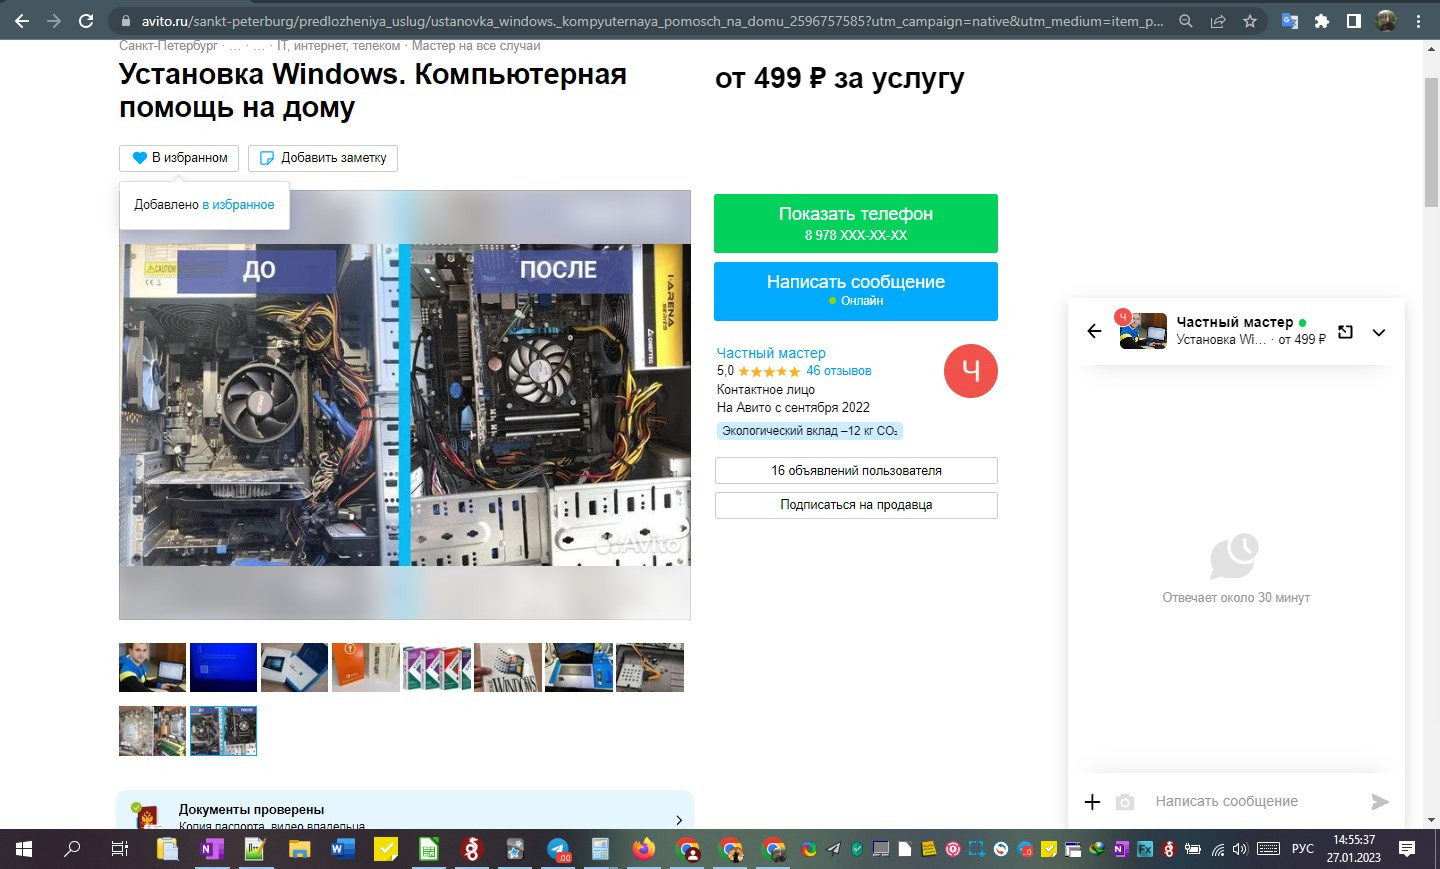Click the zoom magnifier icon in the address bar
Screen dimensions: 1440x869
click(1186, 21)
